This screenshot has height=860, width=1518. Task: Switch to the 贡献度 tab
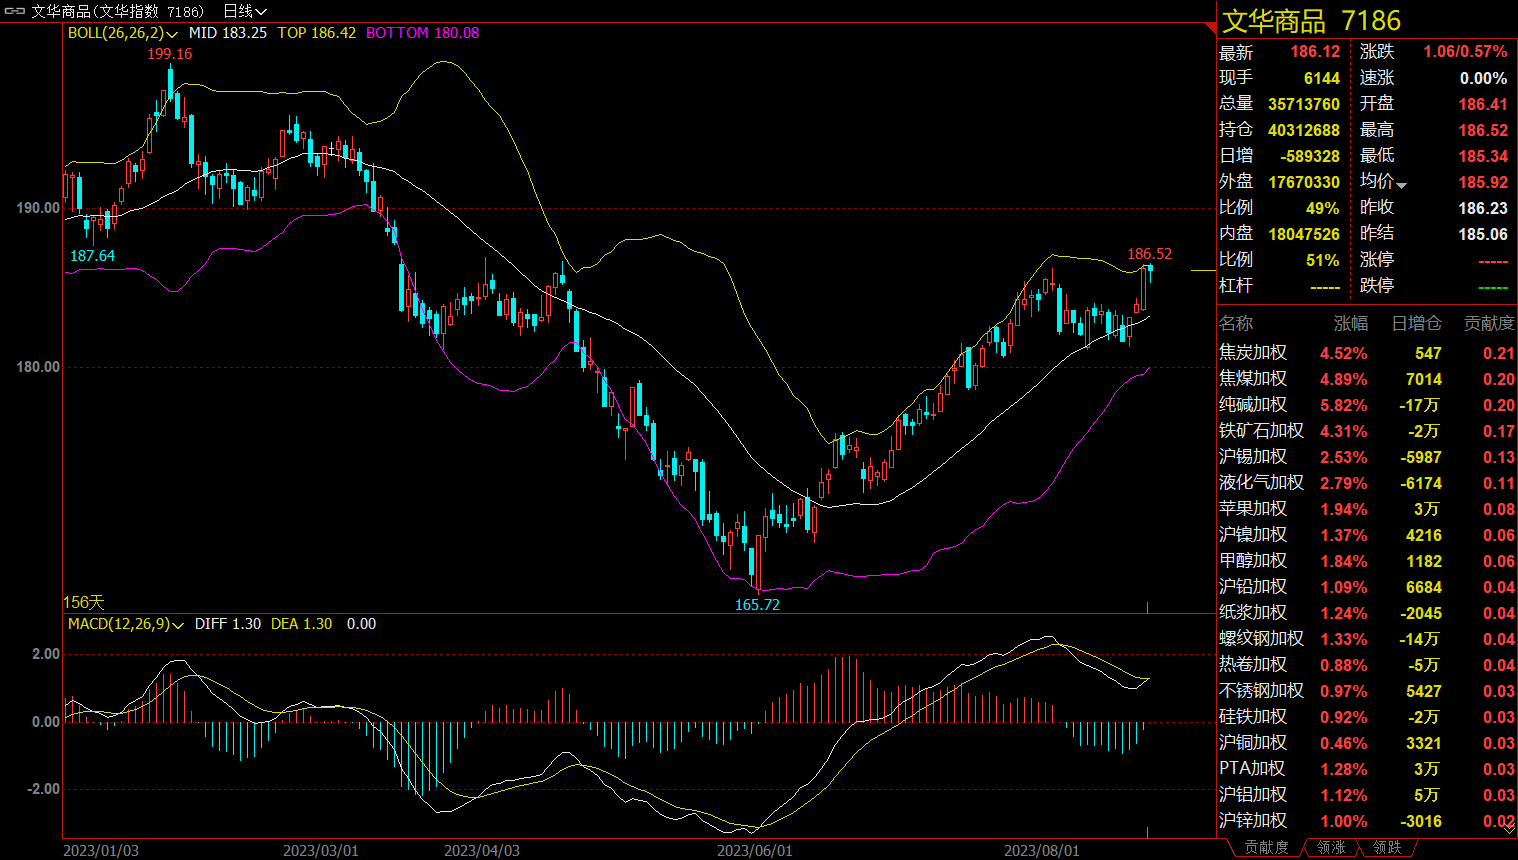tap(1266, 848)
